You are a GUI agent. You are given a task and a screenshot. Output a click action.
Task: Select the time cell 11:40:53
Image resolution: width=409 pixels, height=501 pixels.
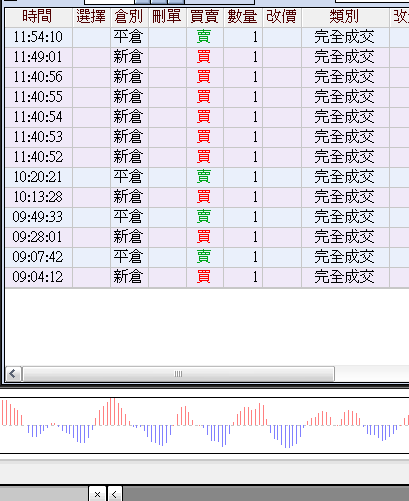pyautogui.click(x=38, y=137)
